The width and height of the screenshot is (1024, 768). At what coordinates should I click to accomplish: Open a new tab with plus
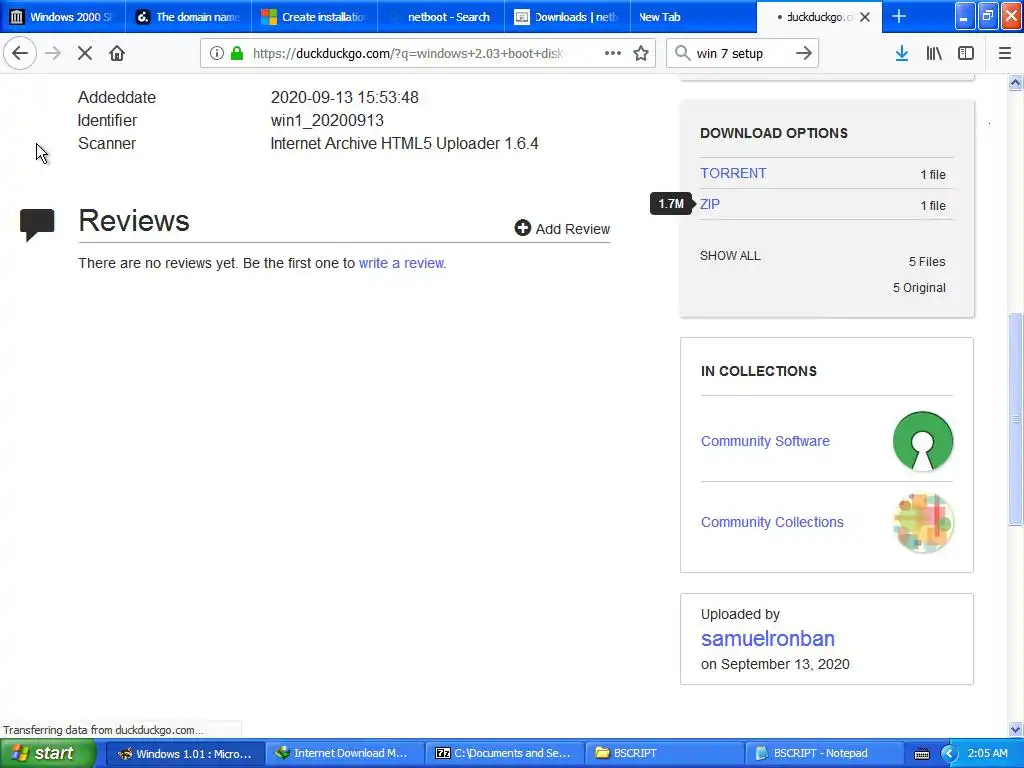click(899, 16)
